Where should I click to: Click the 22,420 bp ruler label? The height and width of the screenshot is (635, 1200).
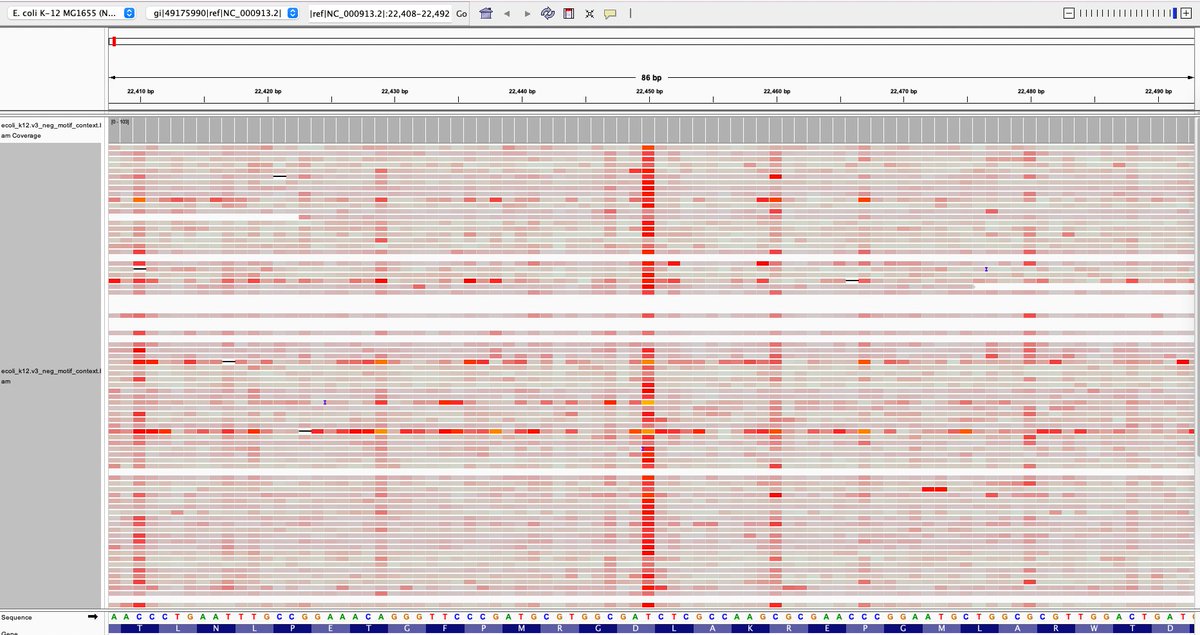tap(268, 91)
